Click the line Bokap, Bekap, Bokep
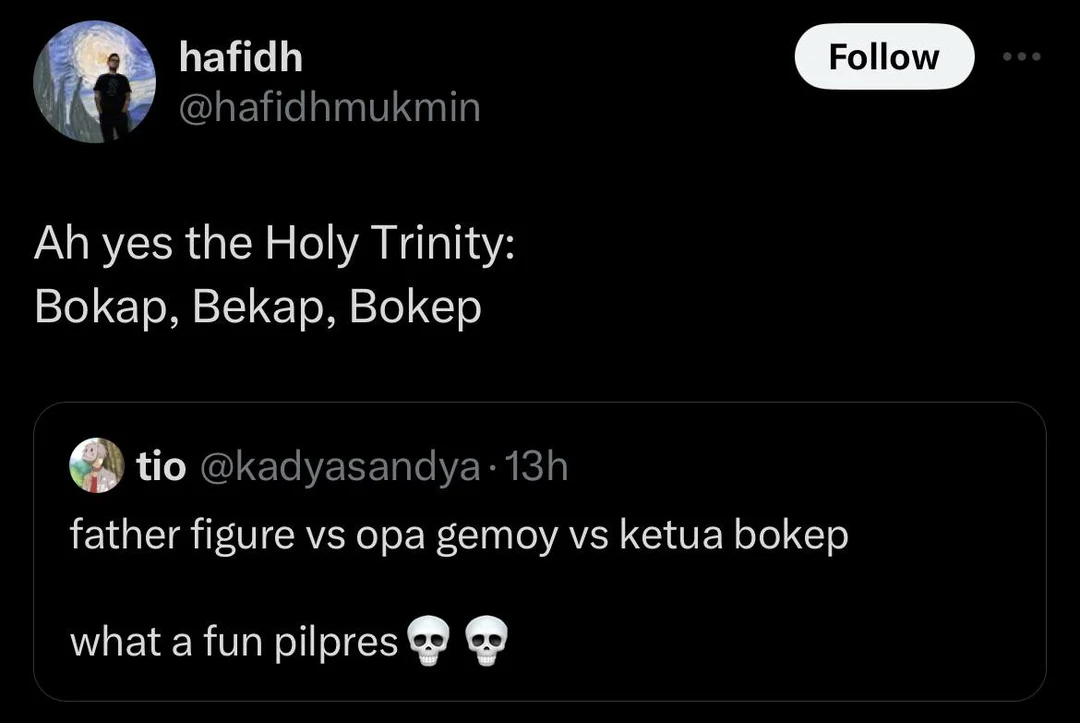Image resolution: width=1080 pixels, height=723 pixels. point(257,306)
